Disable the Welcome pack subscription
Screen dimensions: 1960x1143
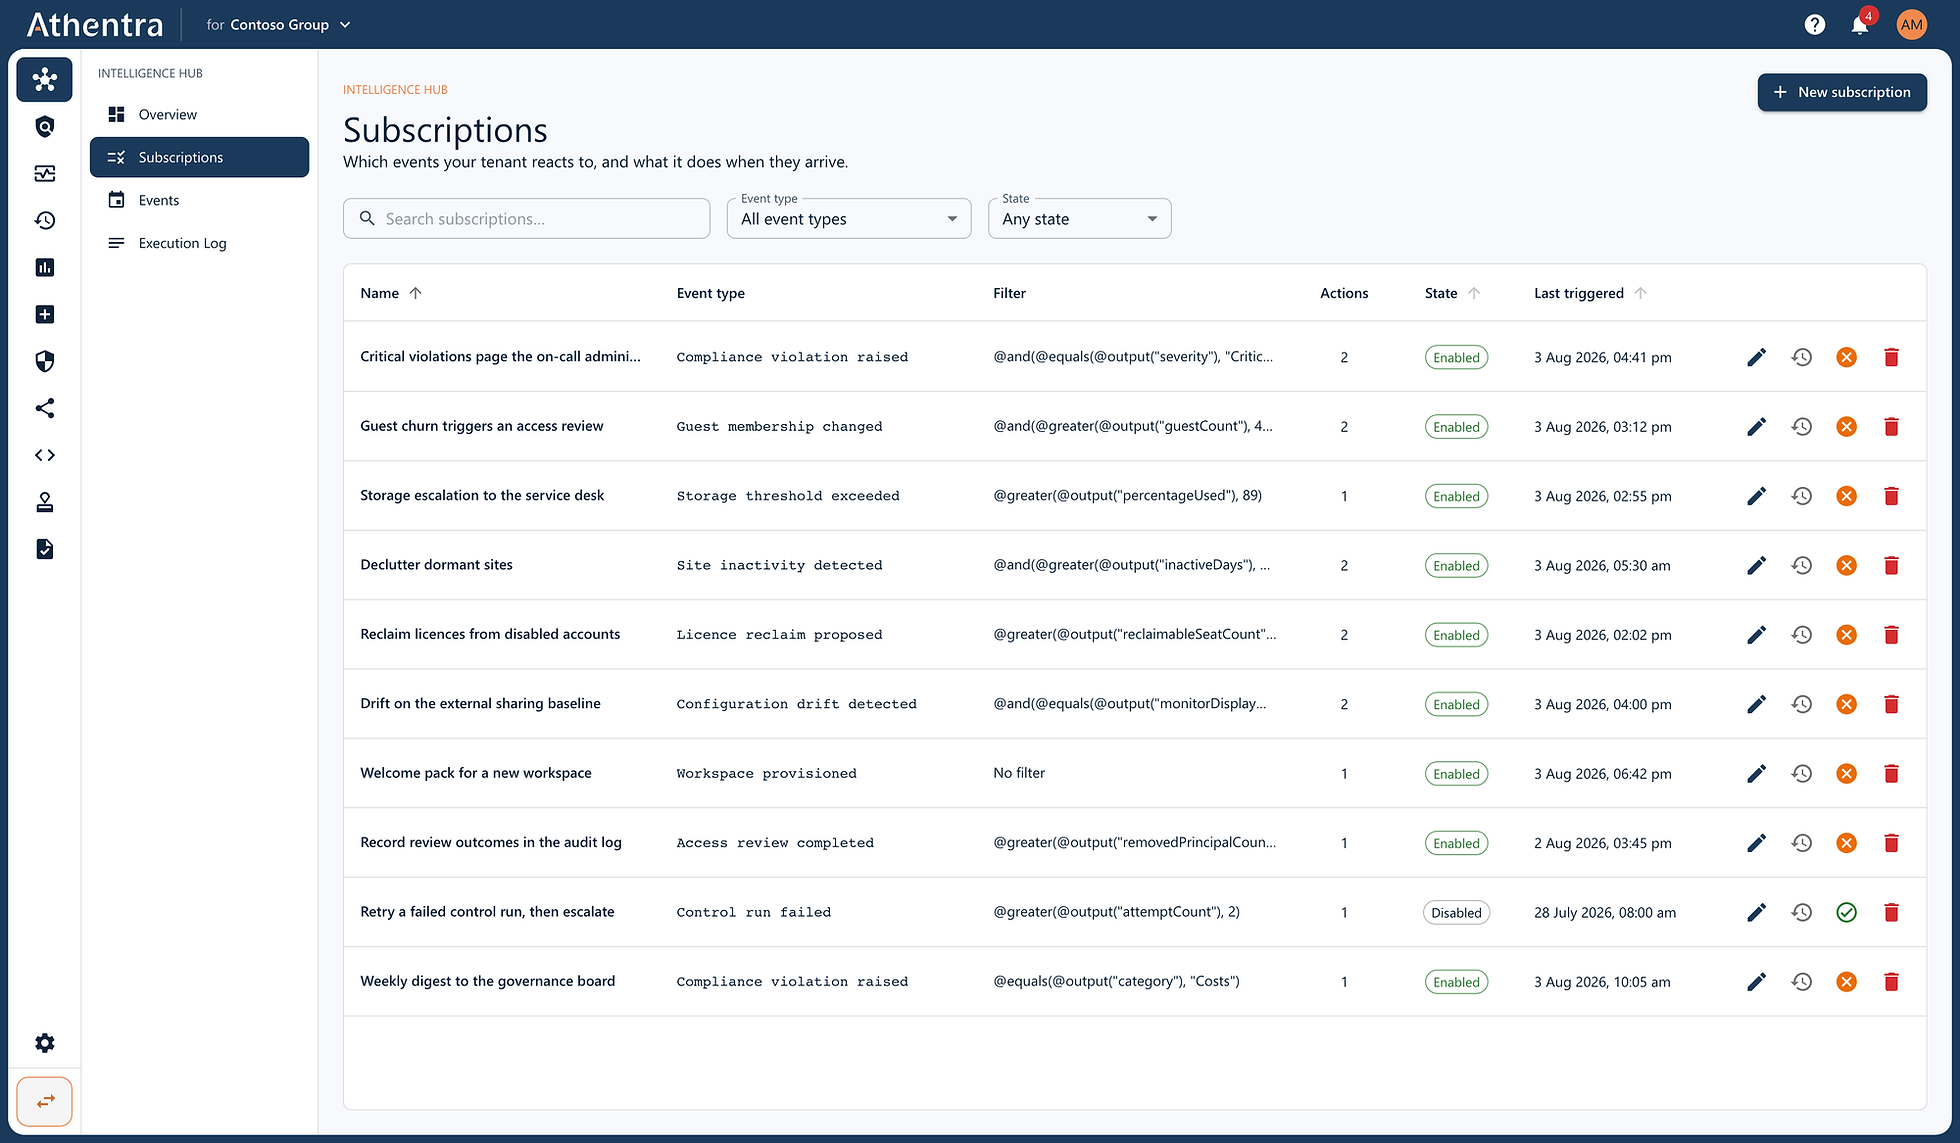click(1846, 774)
